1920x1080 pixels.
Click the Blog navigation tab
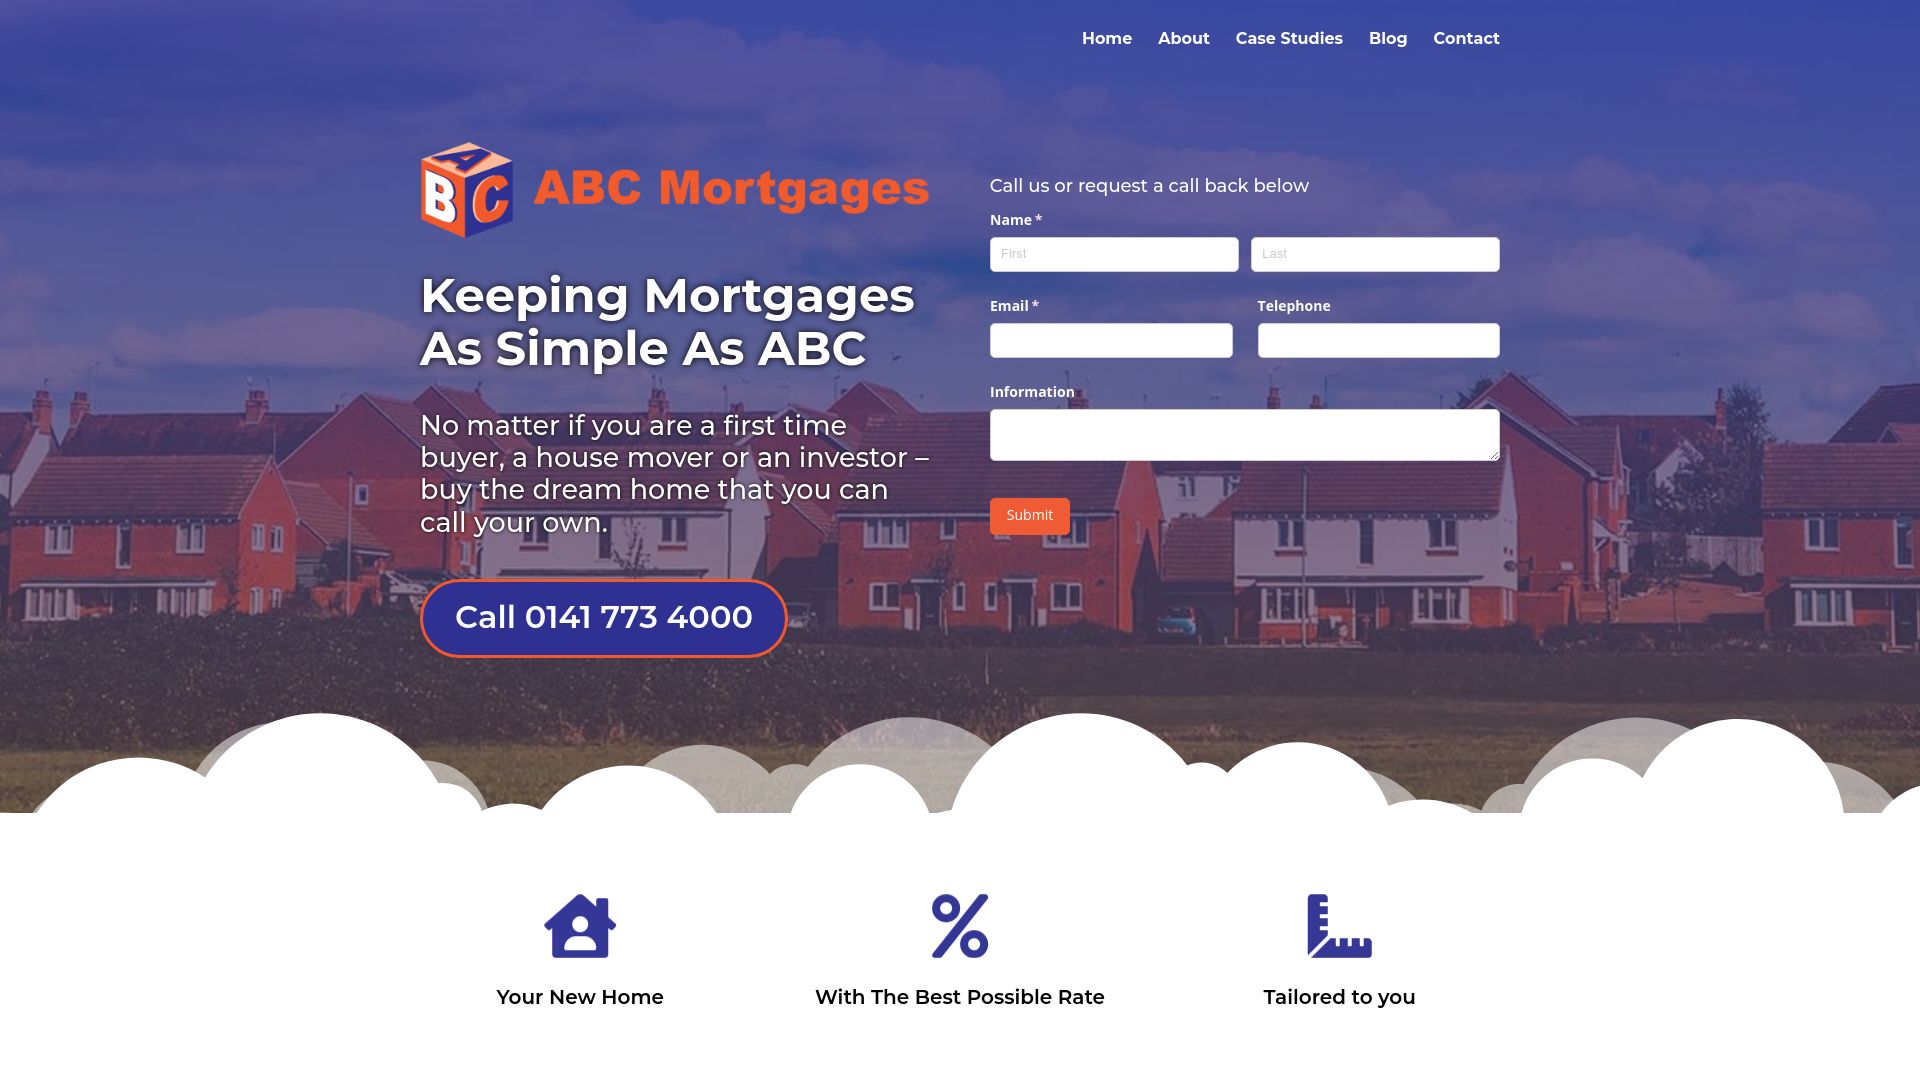(x=1387, y=37)
